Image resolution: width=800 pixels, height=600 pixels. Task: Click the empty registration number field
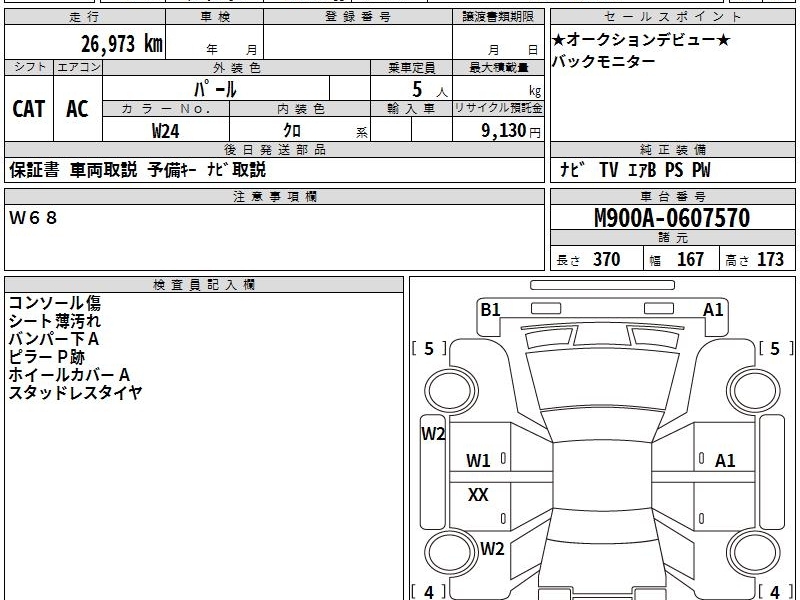(x=358, y=42)
